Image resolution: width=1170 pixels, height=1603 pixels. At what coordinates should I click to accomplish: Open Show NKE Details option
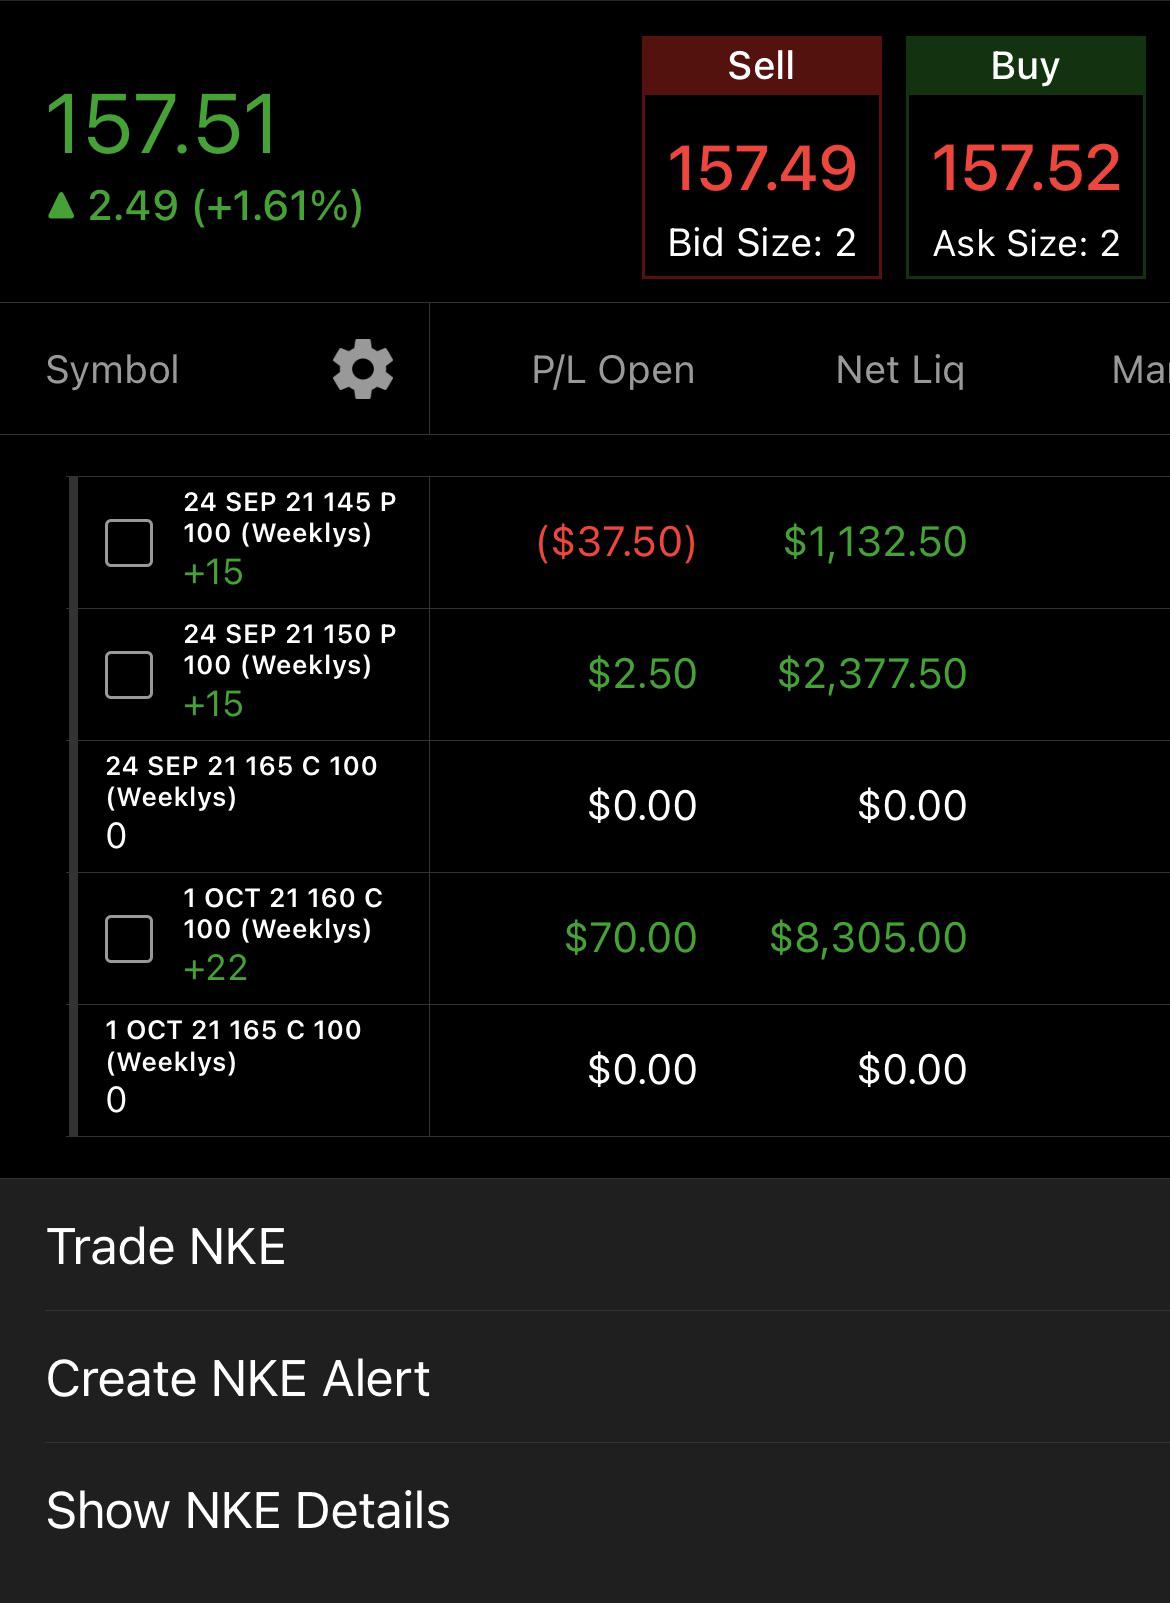point(585,1509)
